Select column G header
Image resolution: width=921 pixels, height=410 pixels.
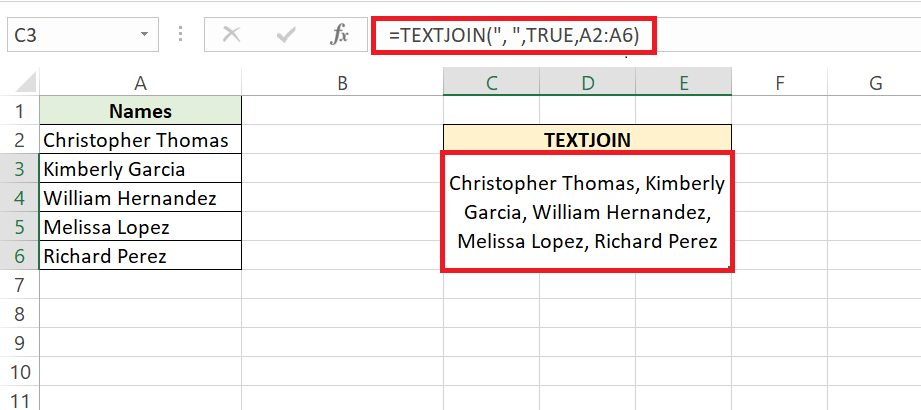[x=875, y=84]
